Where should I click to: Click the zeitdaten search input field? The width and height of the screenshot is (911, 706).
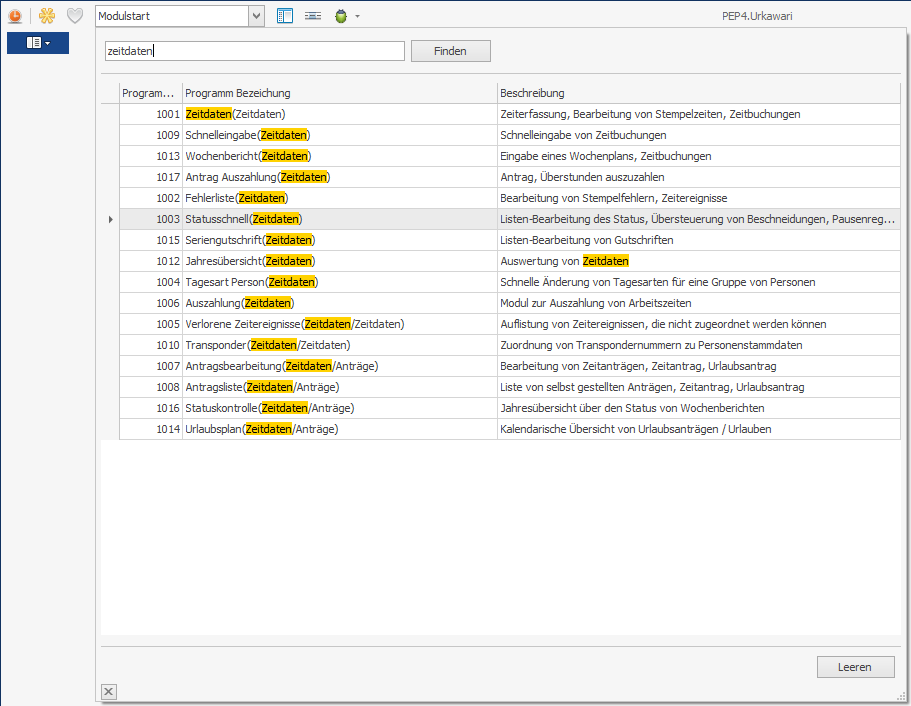click(x=254, y=51)
